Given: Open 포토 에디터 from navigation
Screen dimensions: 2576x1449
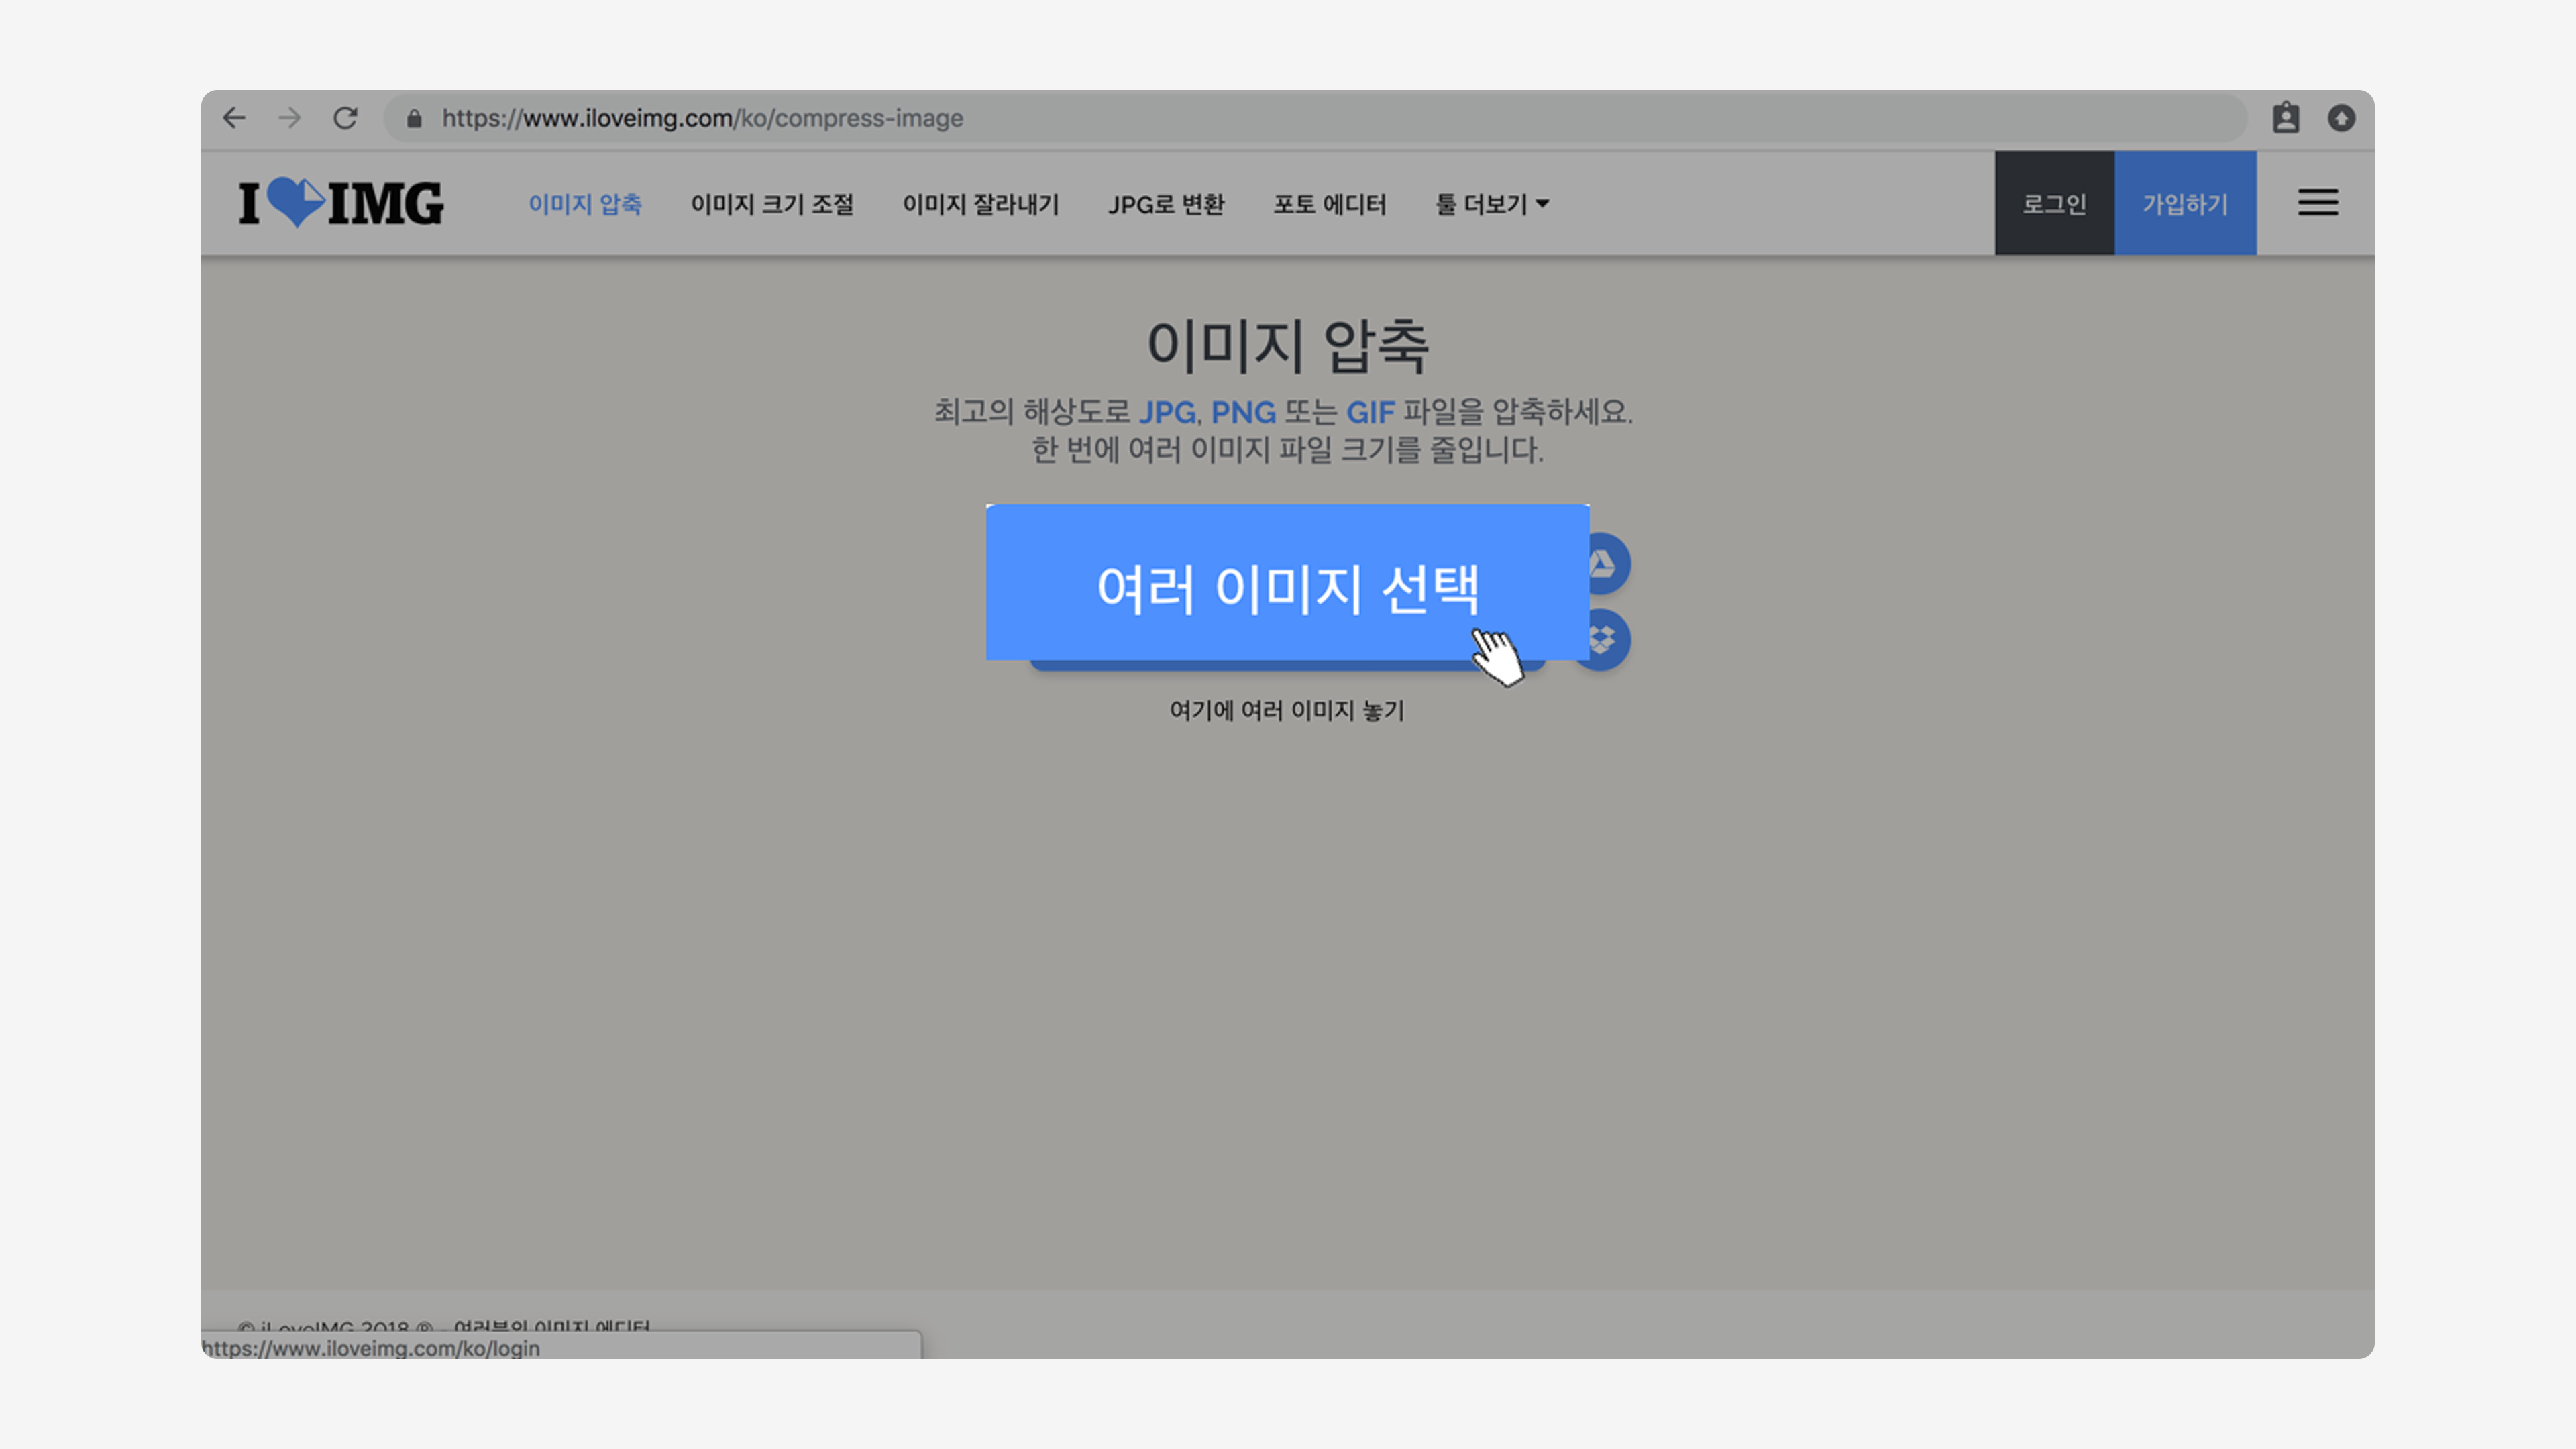Looking at the screenshot, I should pyautogui.click(x=1329, y=204).
